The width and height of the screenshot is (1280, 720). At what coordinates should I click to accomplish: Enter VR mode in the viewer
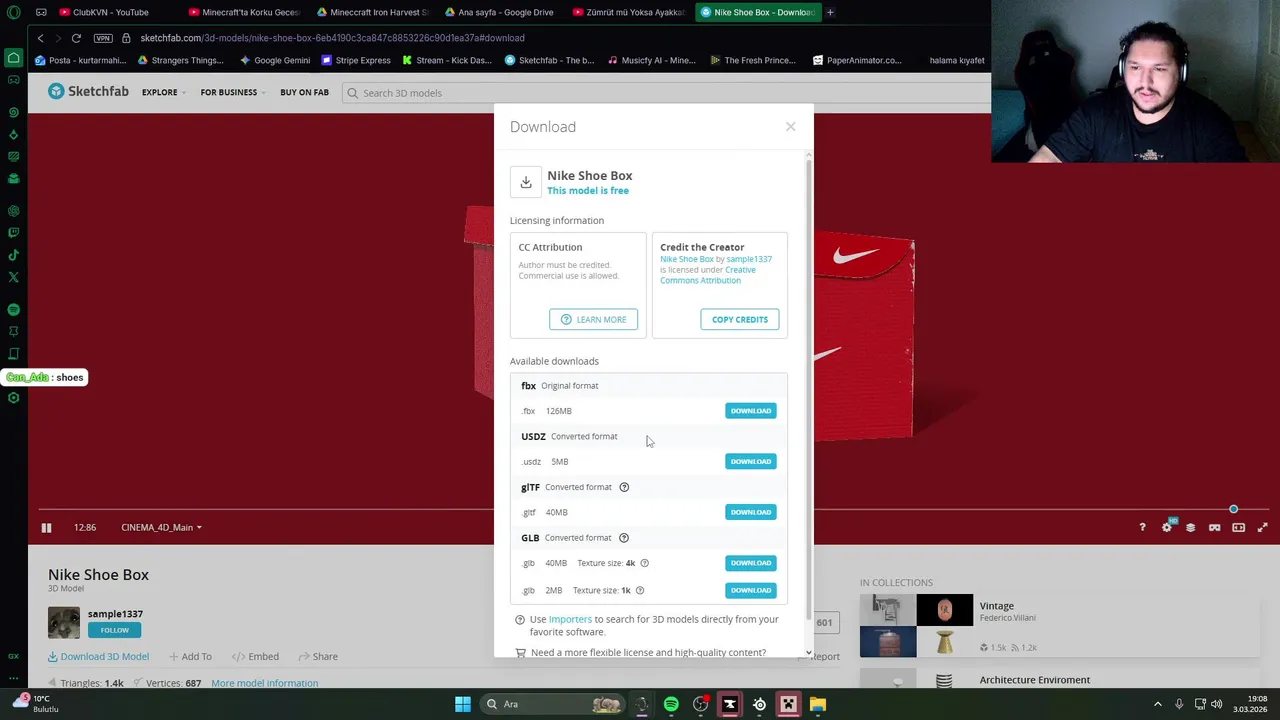click(1214, 527)
